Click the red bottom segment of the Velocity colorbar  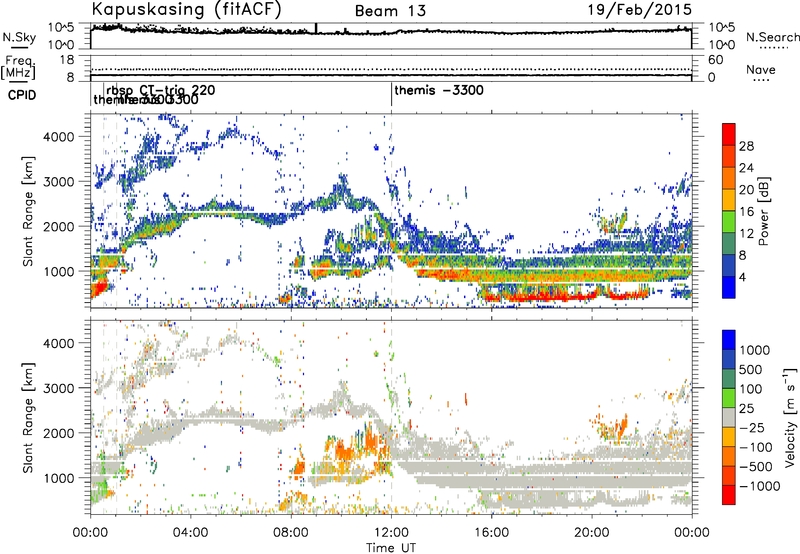(729, 495)
